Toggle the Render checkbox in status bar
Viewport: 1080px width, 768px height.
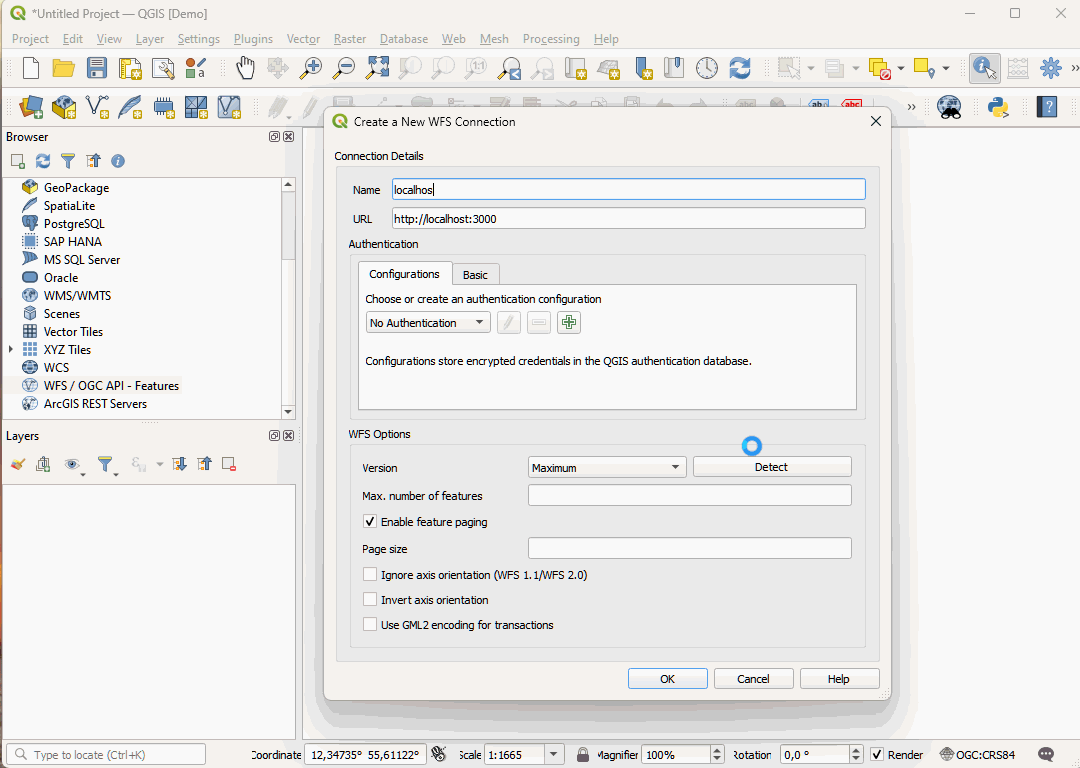pyautogui.click(x=877, y=754)
